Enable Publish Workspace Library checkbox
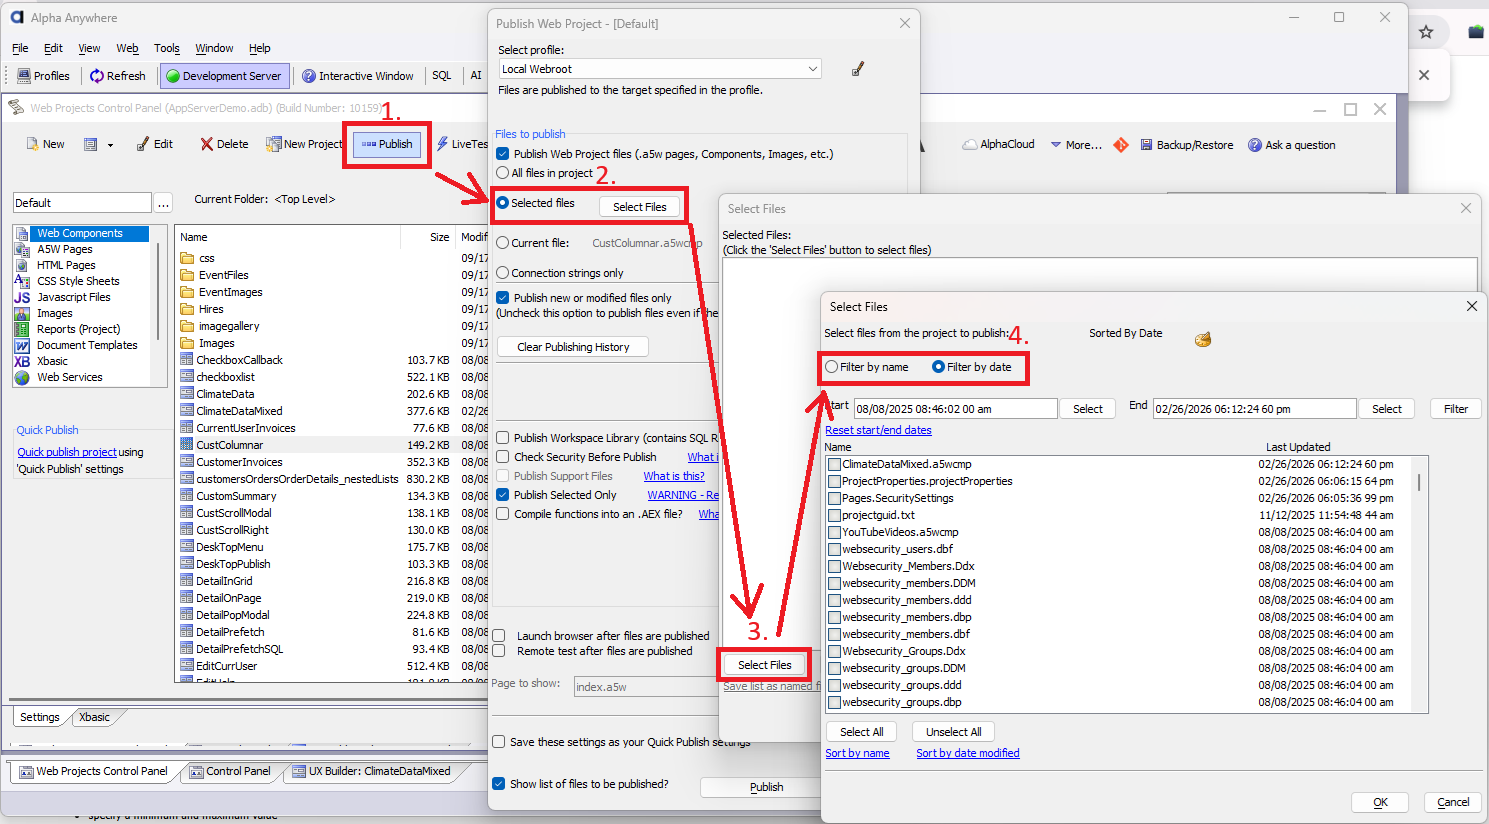Viewport: 1489px width, 824px height. tap(503, 438)
